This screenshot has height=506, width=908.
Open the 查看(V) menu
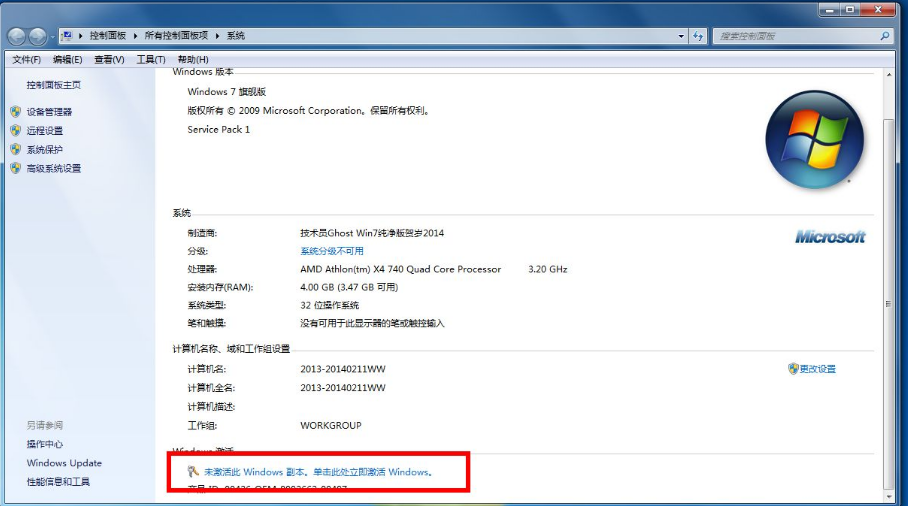tap(109, 59)
